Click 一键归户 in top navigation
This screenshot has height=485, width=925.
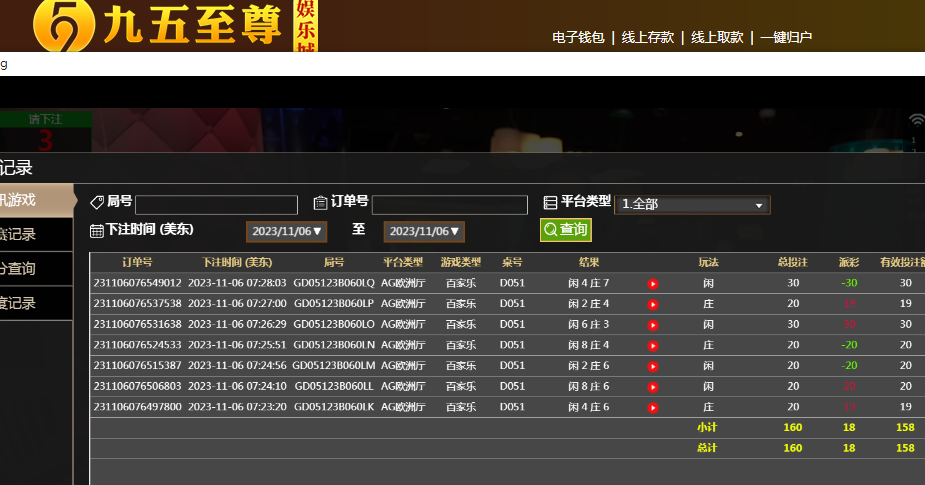pos(786,38)
